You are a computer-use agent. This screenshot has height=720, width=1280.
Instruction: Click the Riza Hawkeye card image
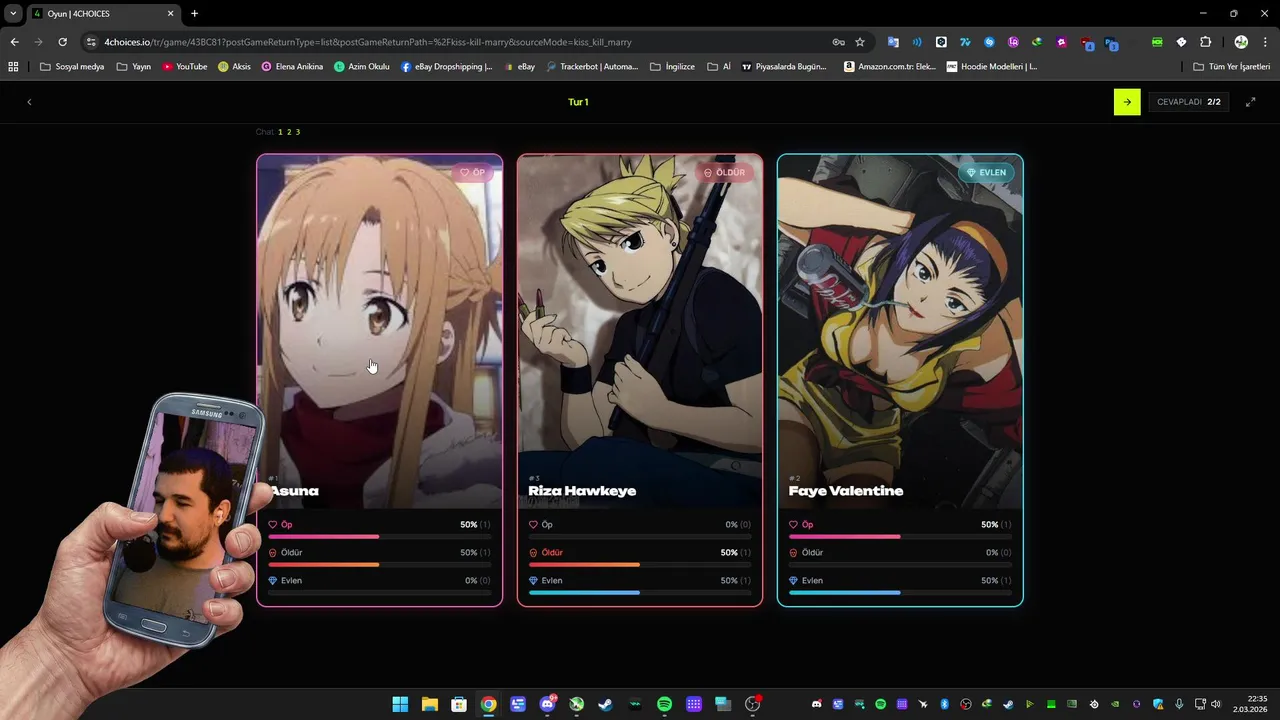640,331
